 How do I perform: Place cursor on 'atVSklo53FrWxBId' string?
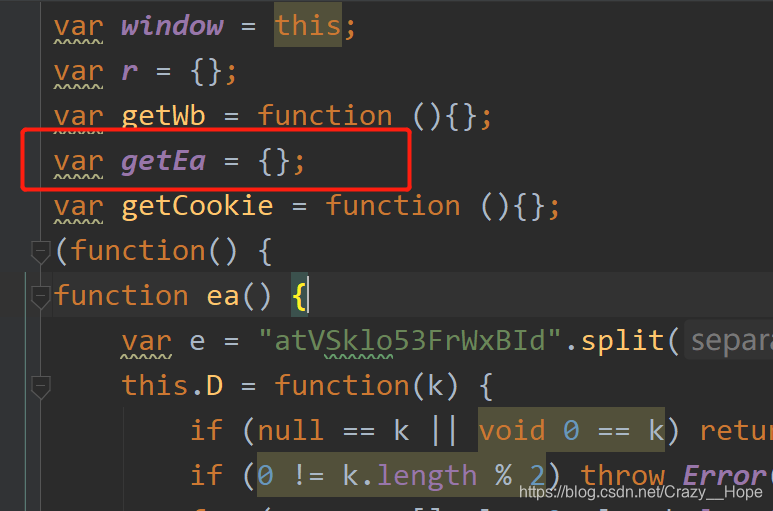[410, 341]
